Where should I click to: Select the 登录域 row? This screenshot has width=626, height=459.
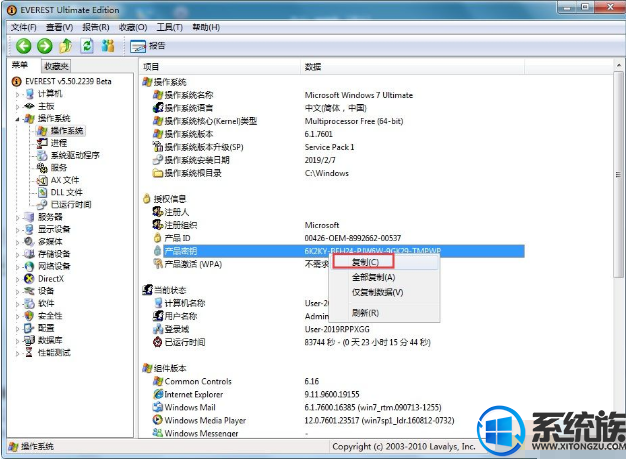tap(338, 329)
